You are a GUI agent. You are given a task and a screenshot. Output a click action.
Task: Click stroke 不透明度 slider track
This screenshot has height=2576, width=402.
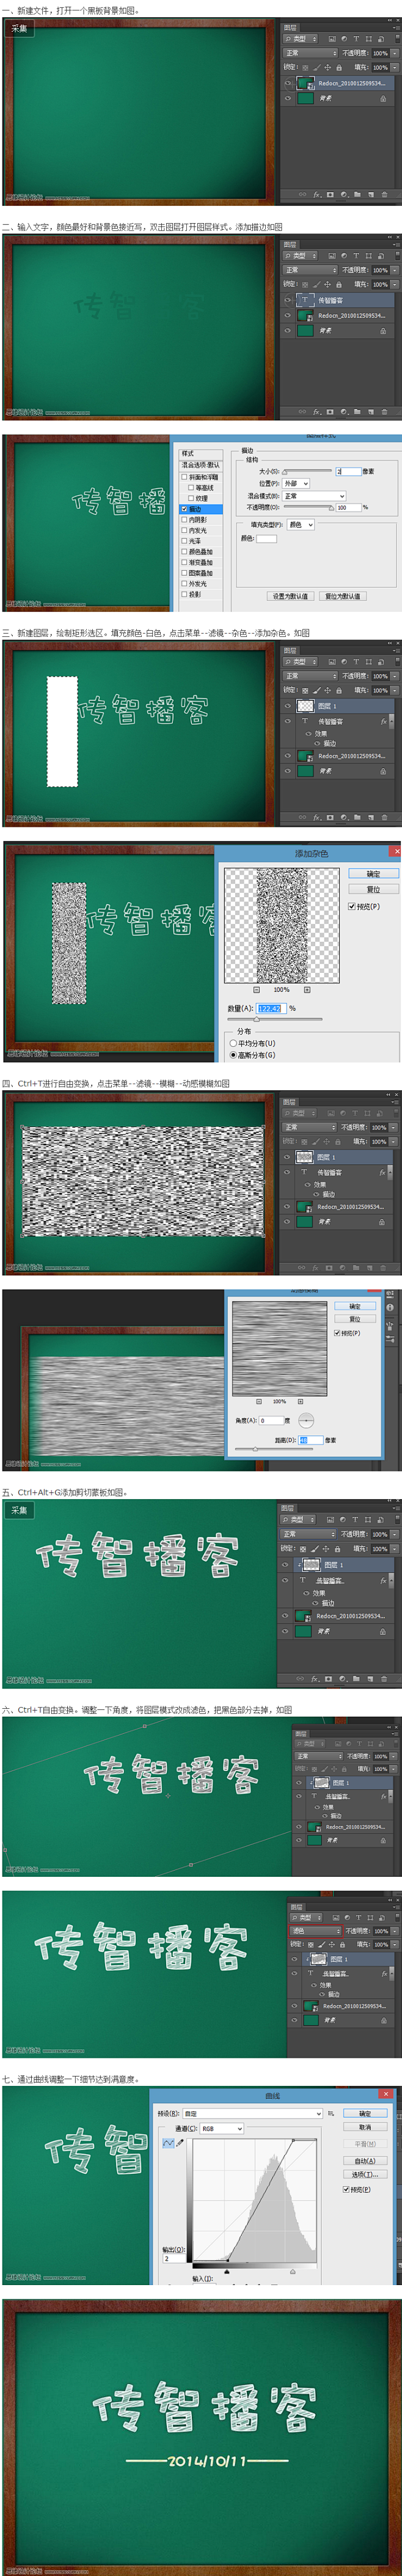coord(307,507)
